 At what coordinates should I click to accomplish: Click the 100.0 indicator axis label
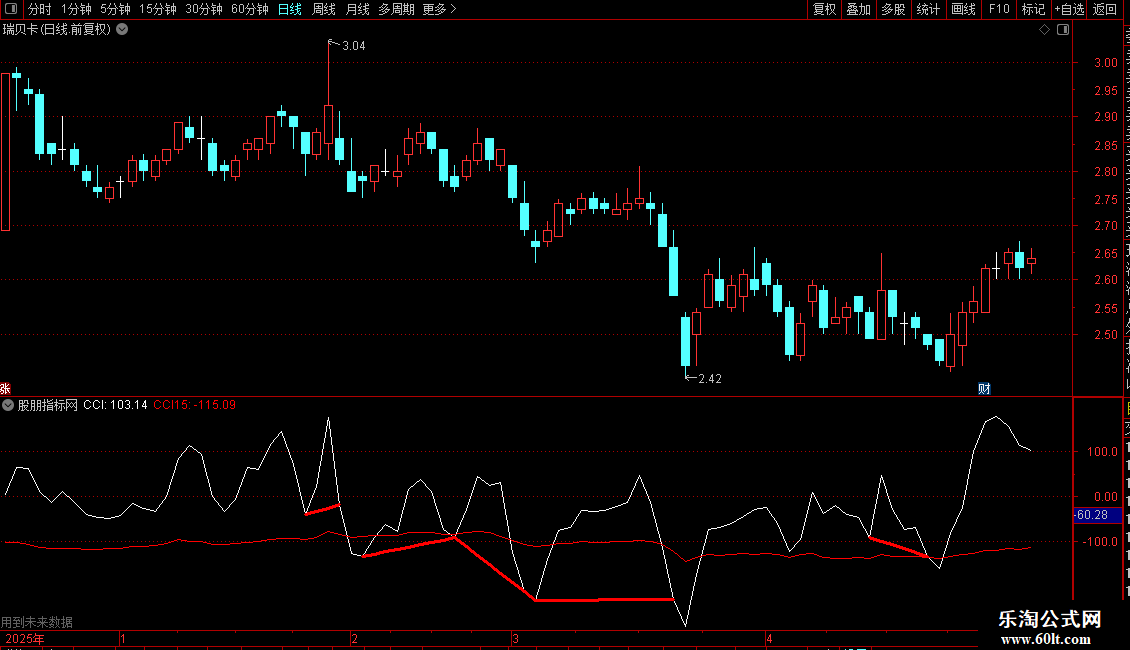(1103, 452)
